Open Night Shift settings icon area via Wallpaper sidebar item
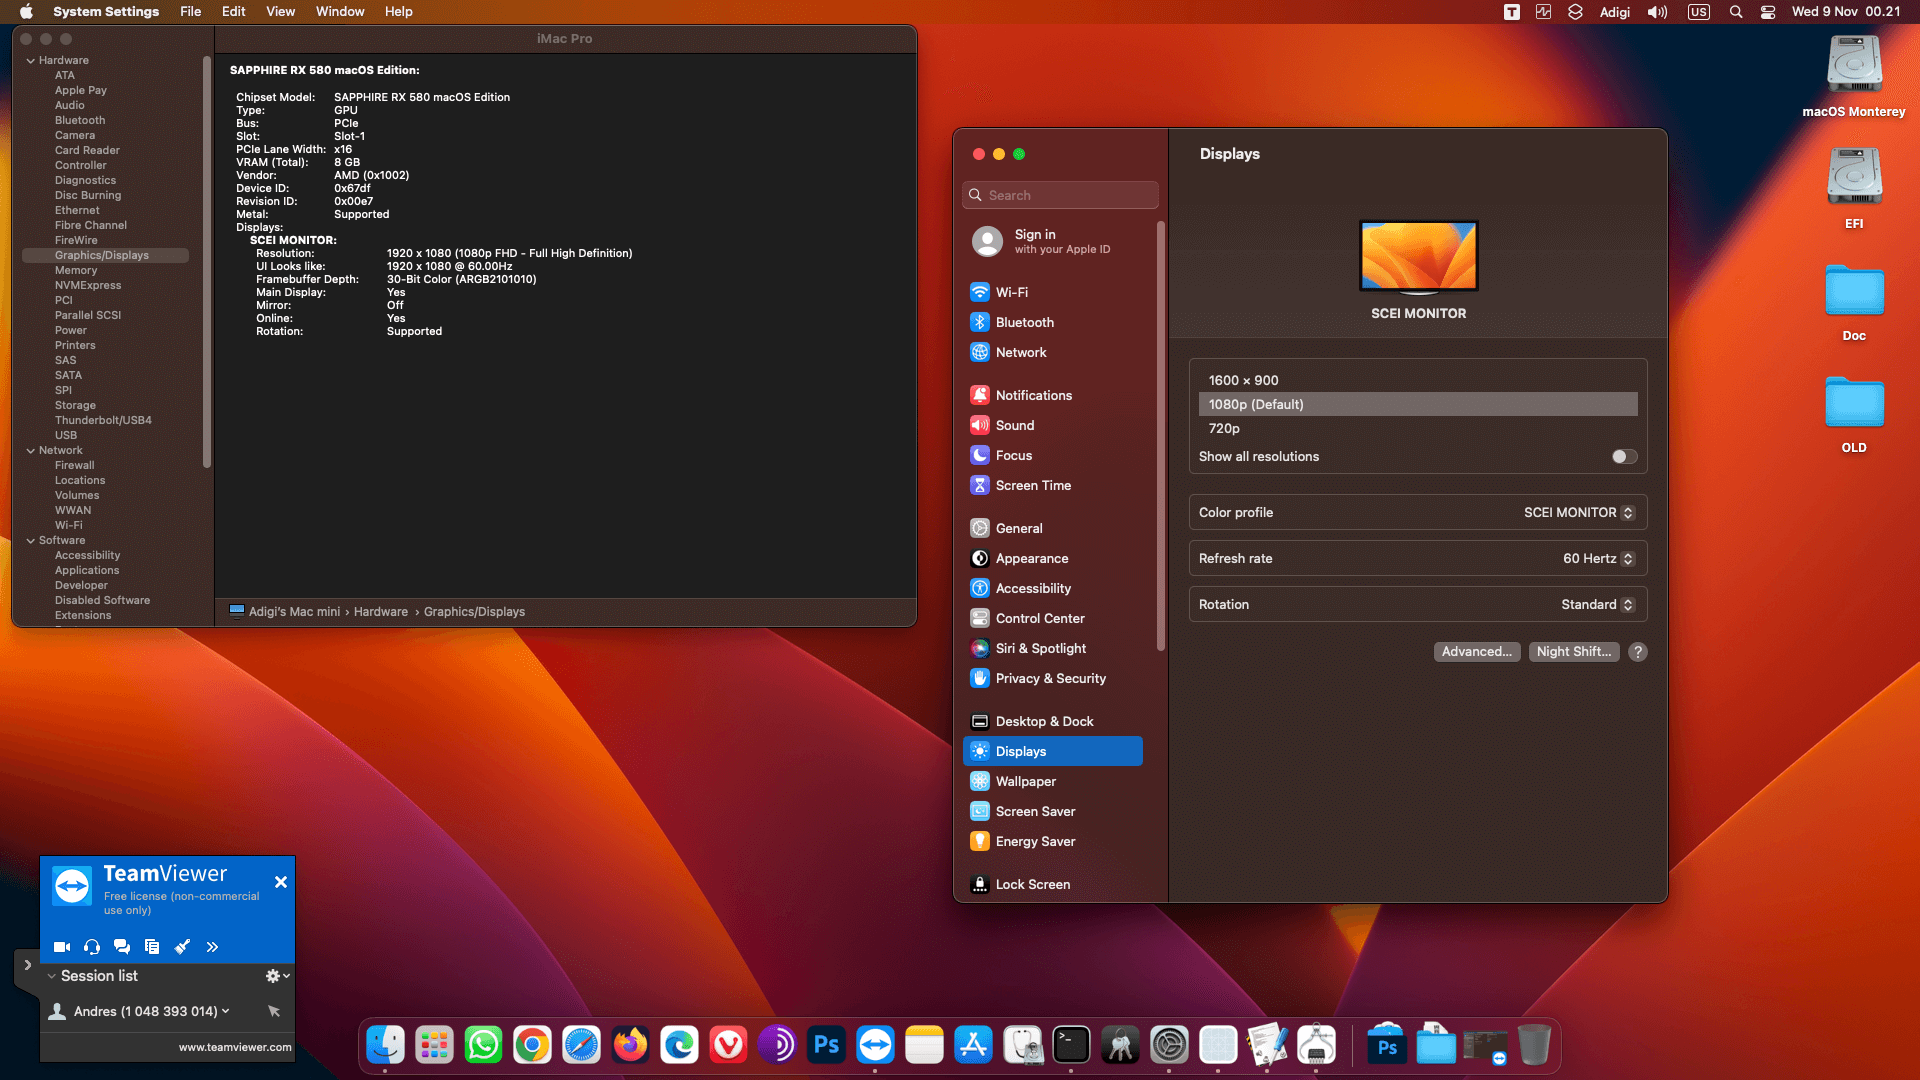 [1025, 781]
